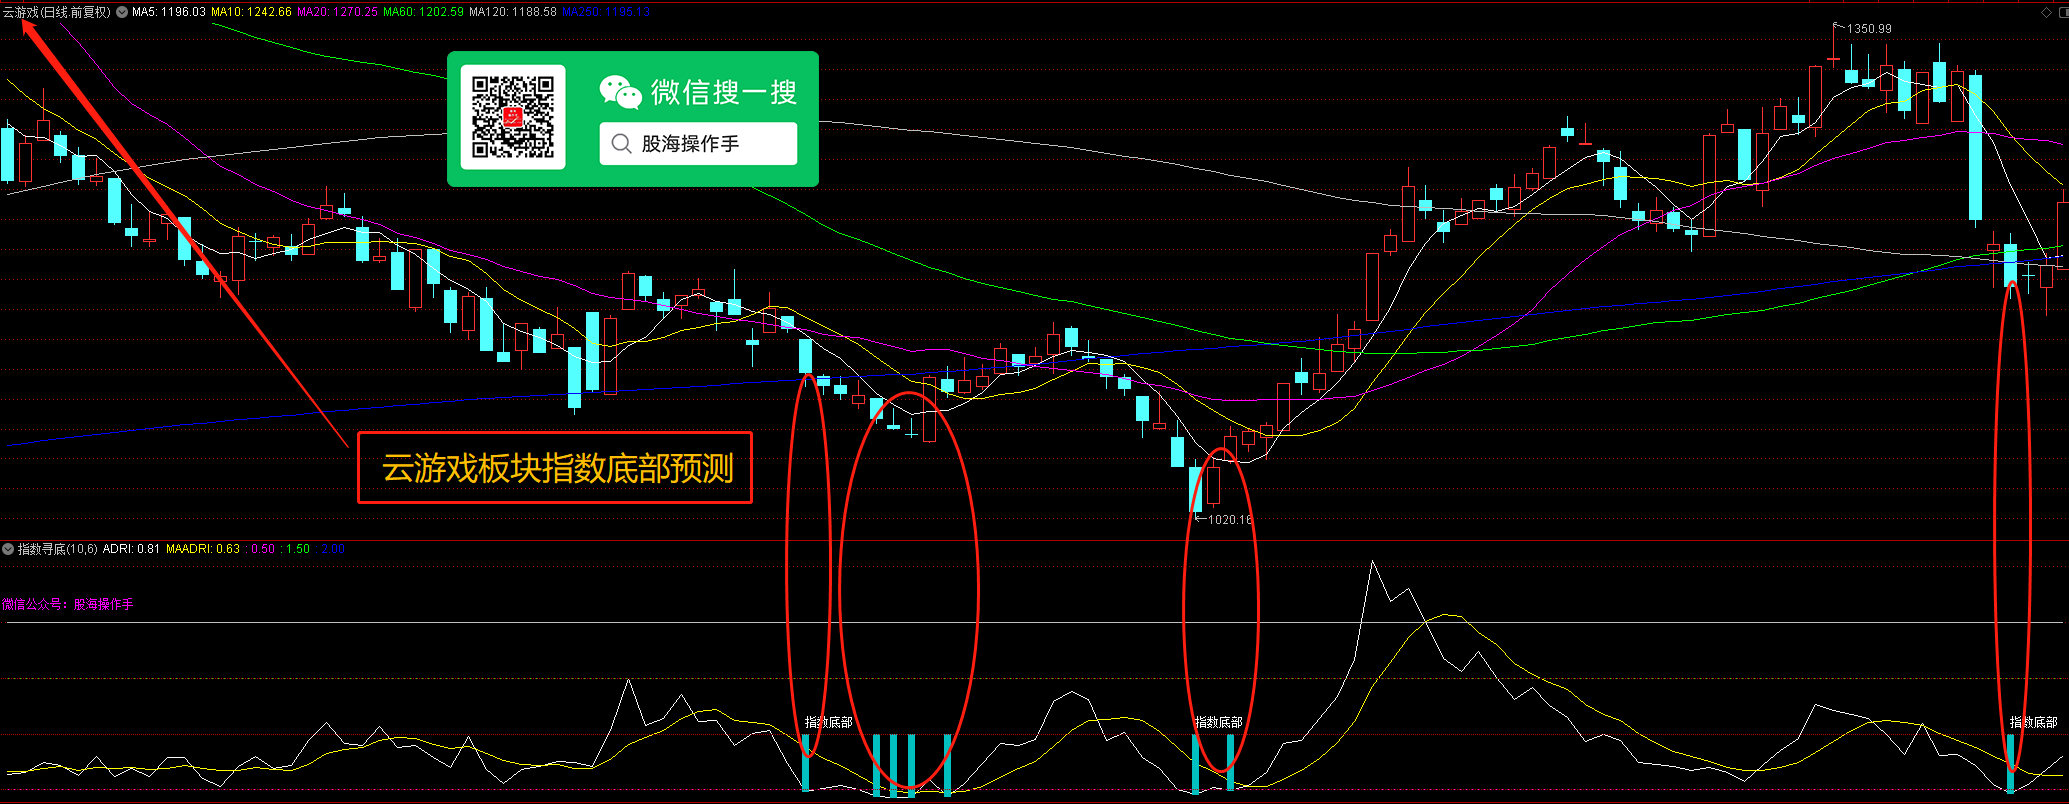
Task: Click the 云游戏(日线,前复权) chart title
Action: click(x=57, y=12)
